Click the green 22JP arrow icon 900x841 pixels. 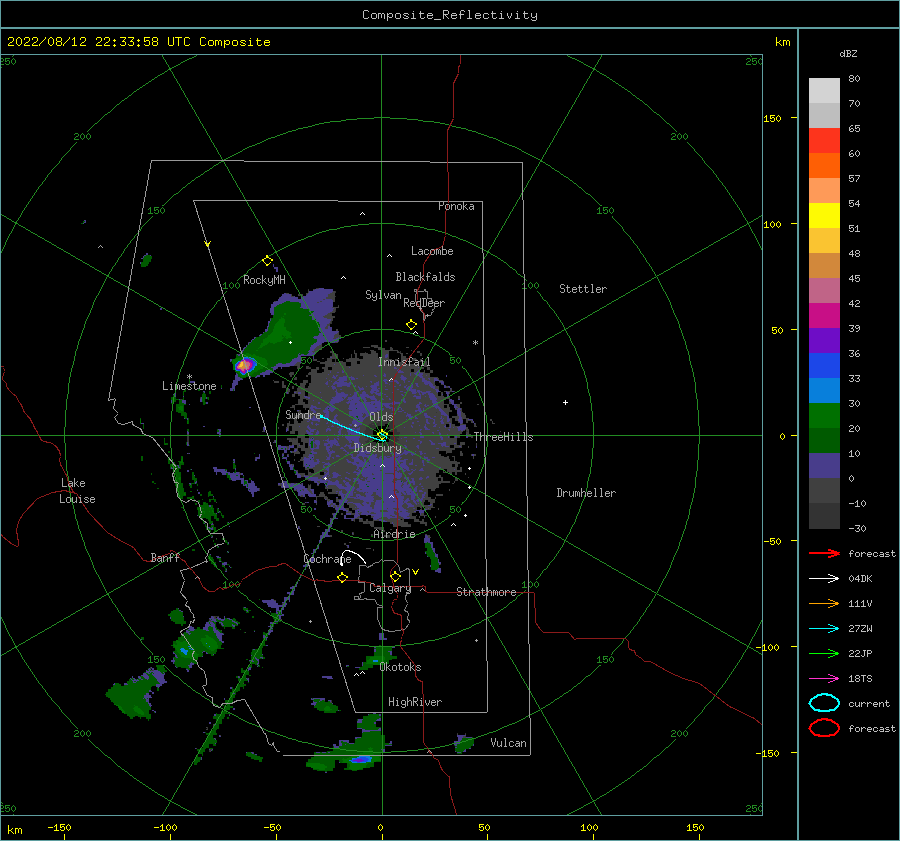click(x=824, y=653)
